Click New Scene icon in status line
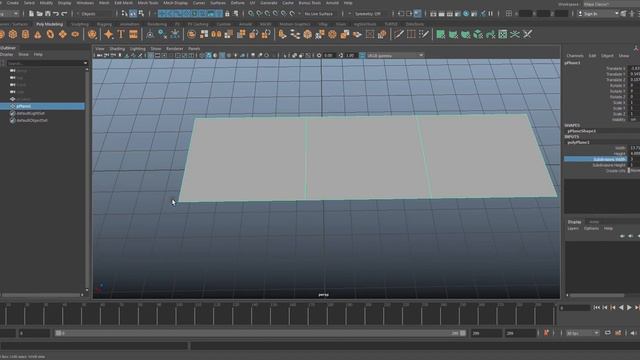This screenshot has width=640, height=360. (x=31, y=13)
